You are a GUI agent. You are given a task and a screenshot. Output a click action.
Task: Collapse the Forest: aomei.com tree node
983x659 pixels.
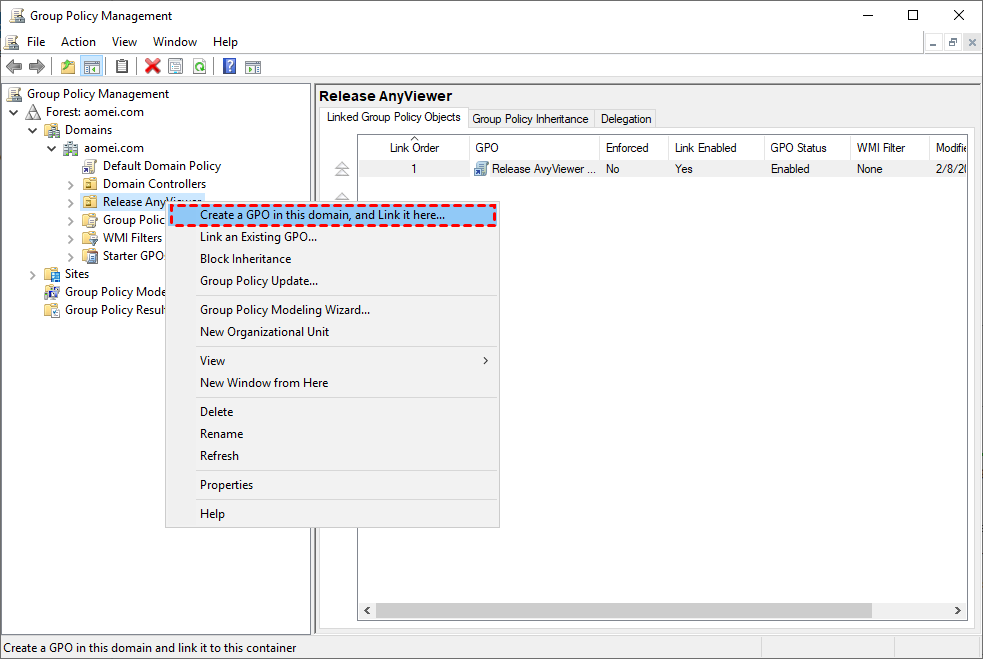tap(14, 112)
